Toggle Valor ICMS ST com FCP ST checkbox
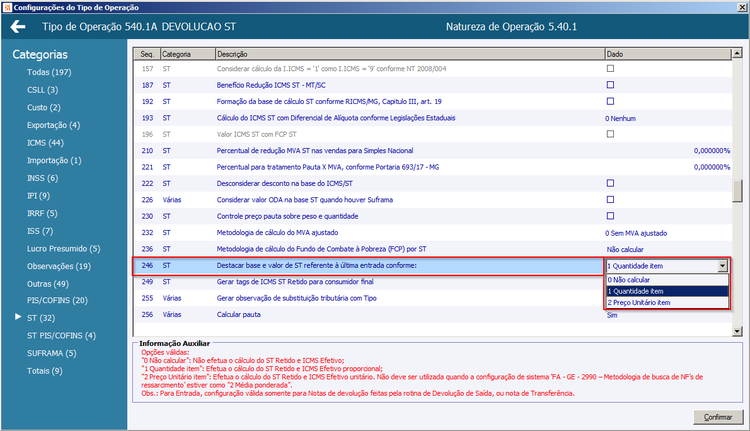 (x=610, y=134)
